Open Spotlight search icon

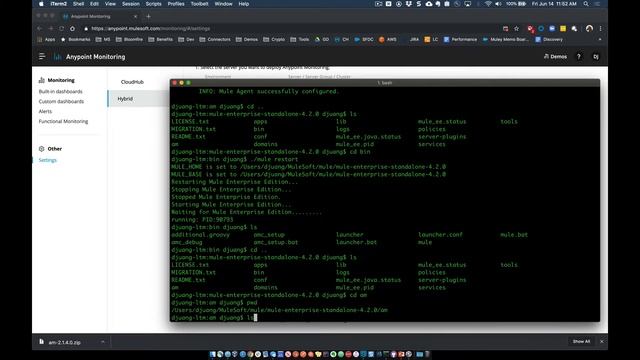[586, 4]
